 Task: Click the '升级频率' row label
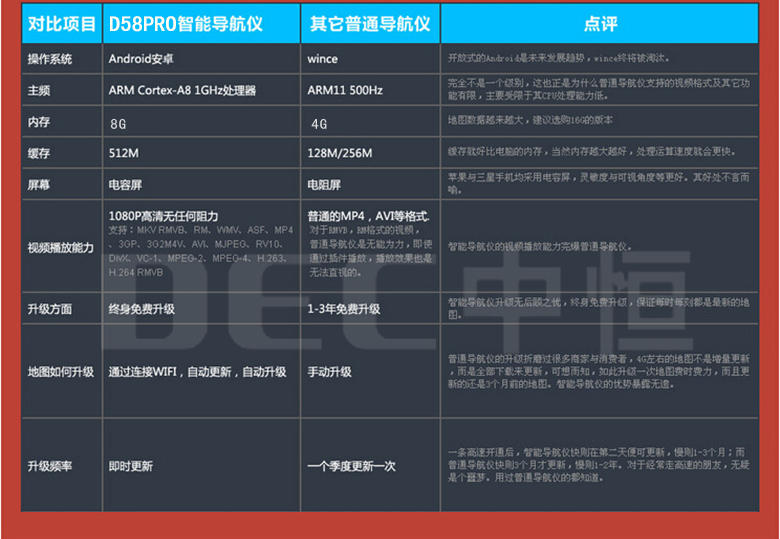point(50,466)
